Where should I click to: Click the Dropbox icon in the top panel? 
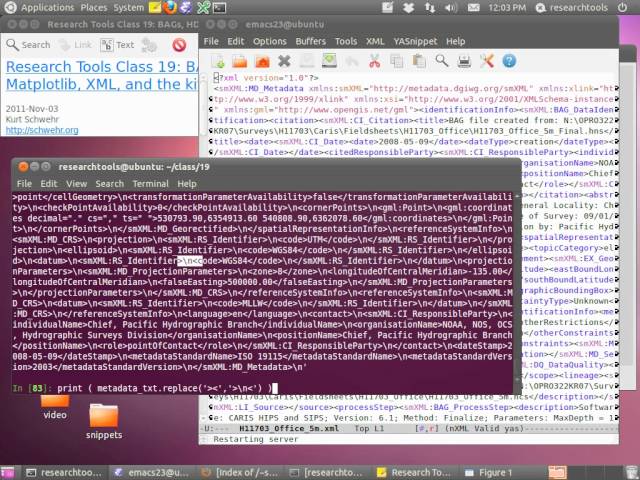tap(409, 7)
